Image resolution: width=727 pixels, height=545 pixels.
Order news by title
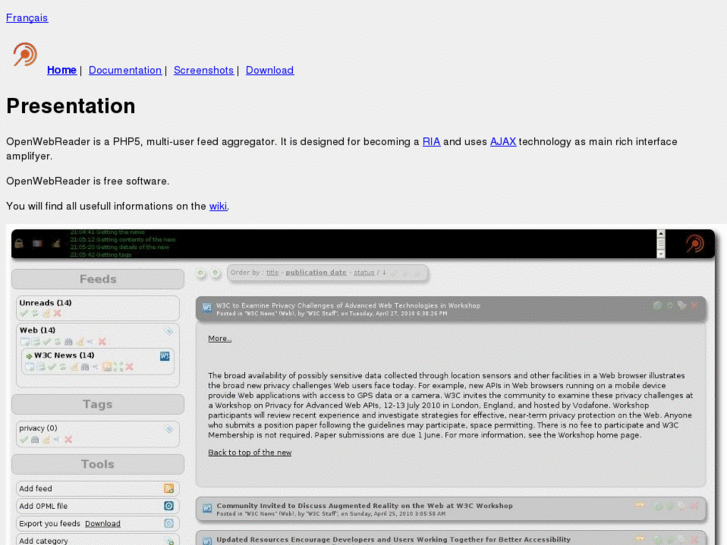[x=272, y=273]
